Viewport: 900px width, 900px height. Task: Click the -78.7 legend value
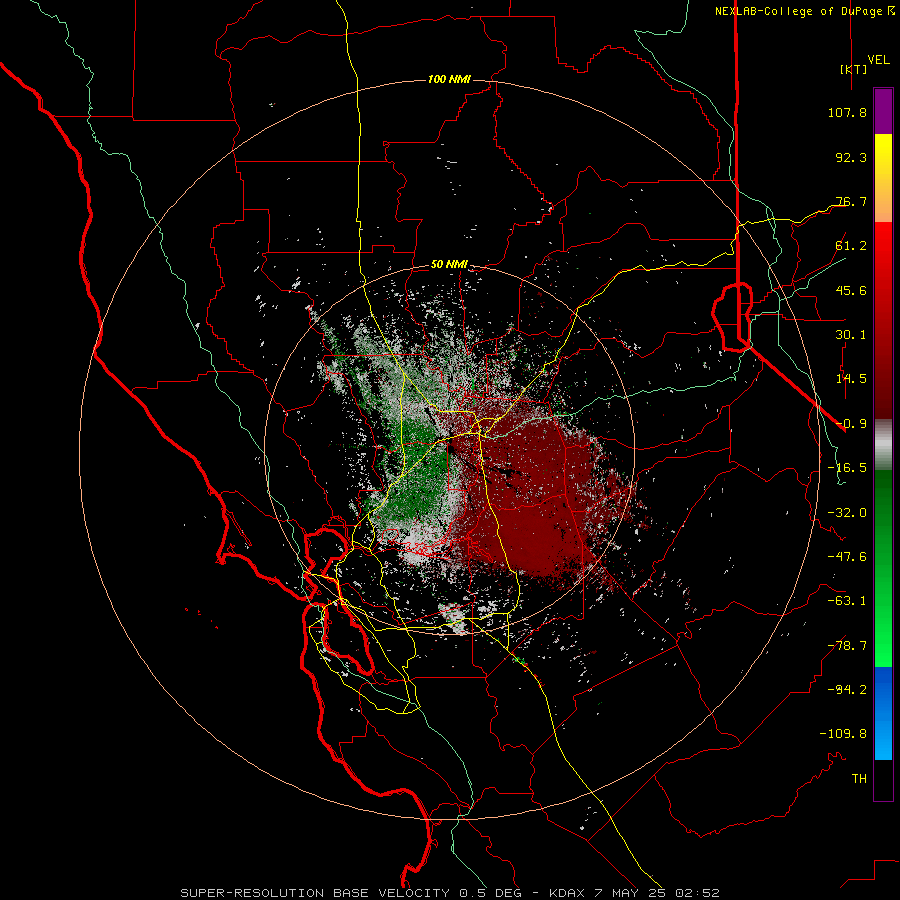click(847, 646)
